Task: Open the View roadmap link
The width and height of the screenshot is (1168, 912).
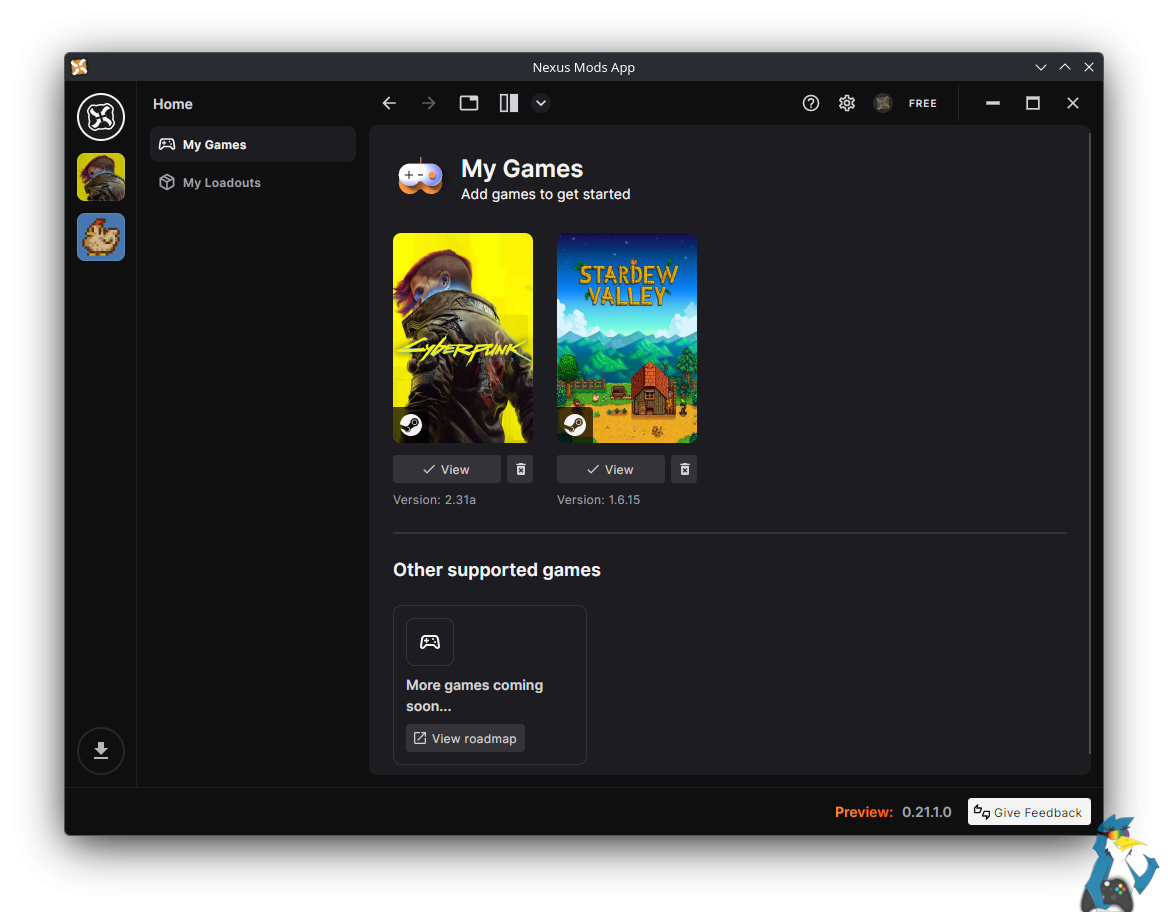Action: coord(465,738)
